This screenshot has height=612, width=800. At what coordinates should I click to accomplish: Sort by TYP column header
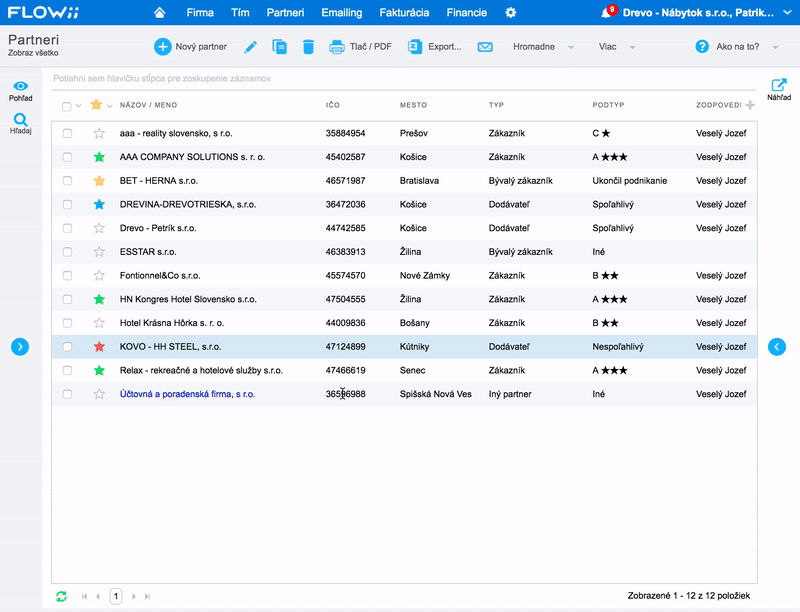[x=496, y=105]
